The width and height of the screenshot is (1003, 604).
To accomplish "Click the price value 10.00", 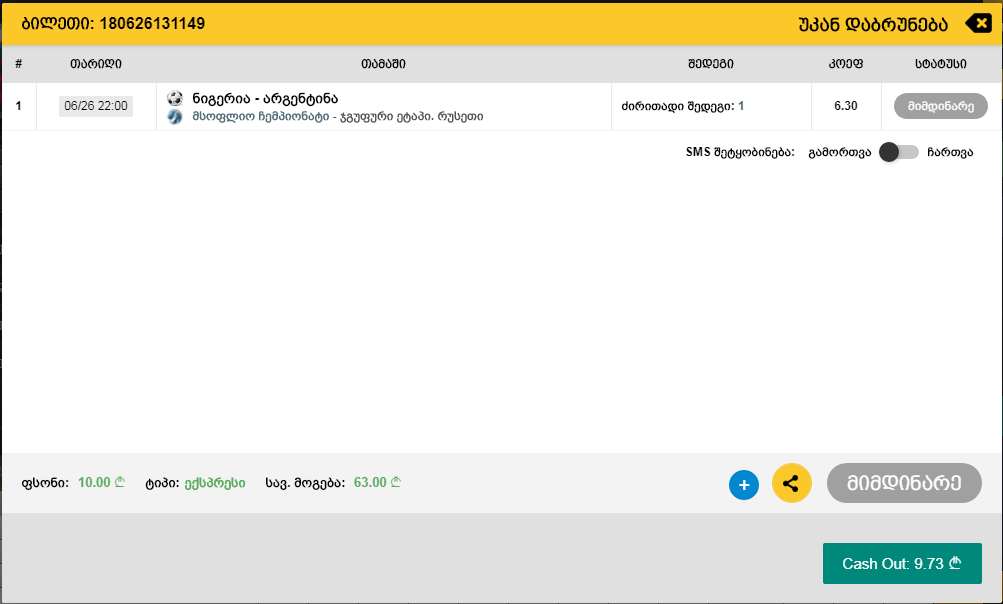I will tap(101, 482).
